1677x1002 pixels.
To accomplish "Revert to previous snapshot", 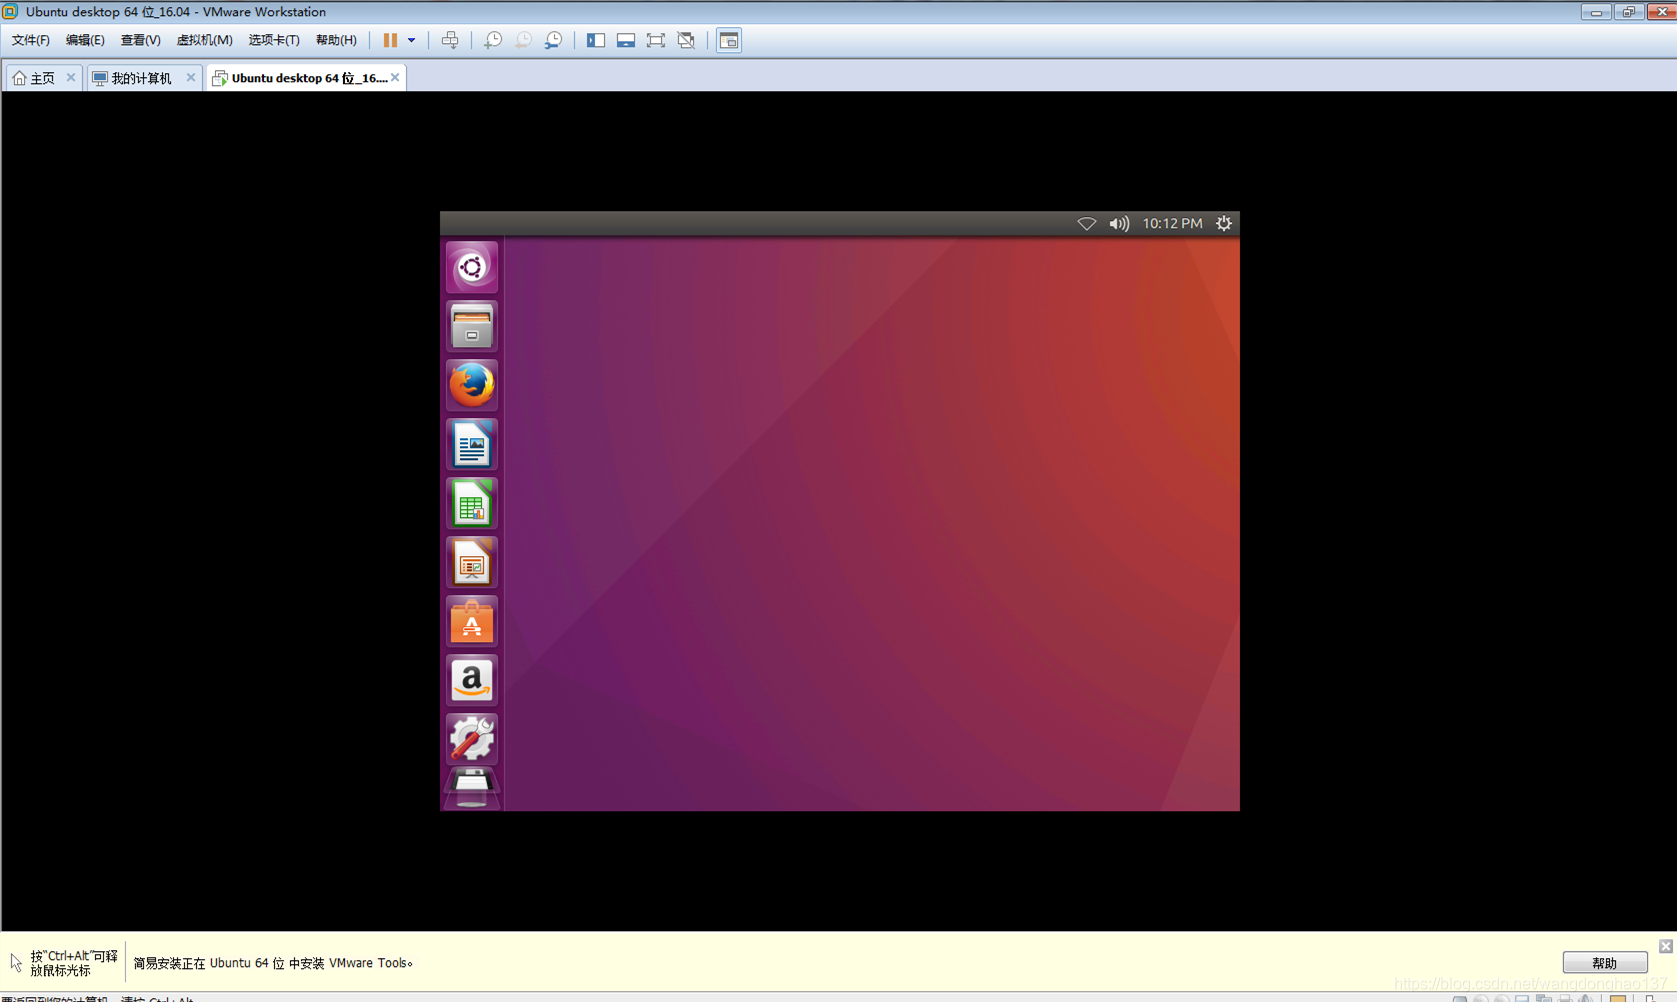I will [x=523, y=40].
